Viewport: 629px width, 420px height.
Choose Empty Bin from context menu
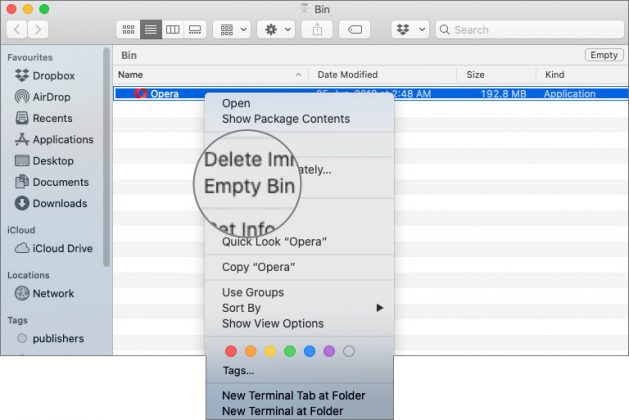coord(249,187)
